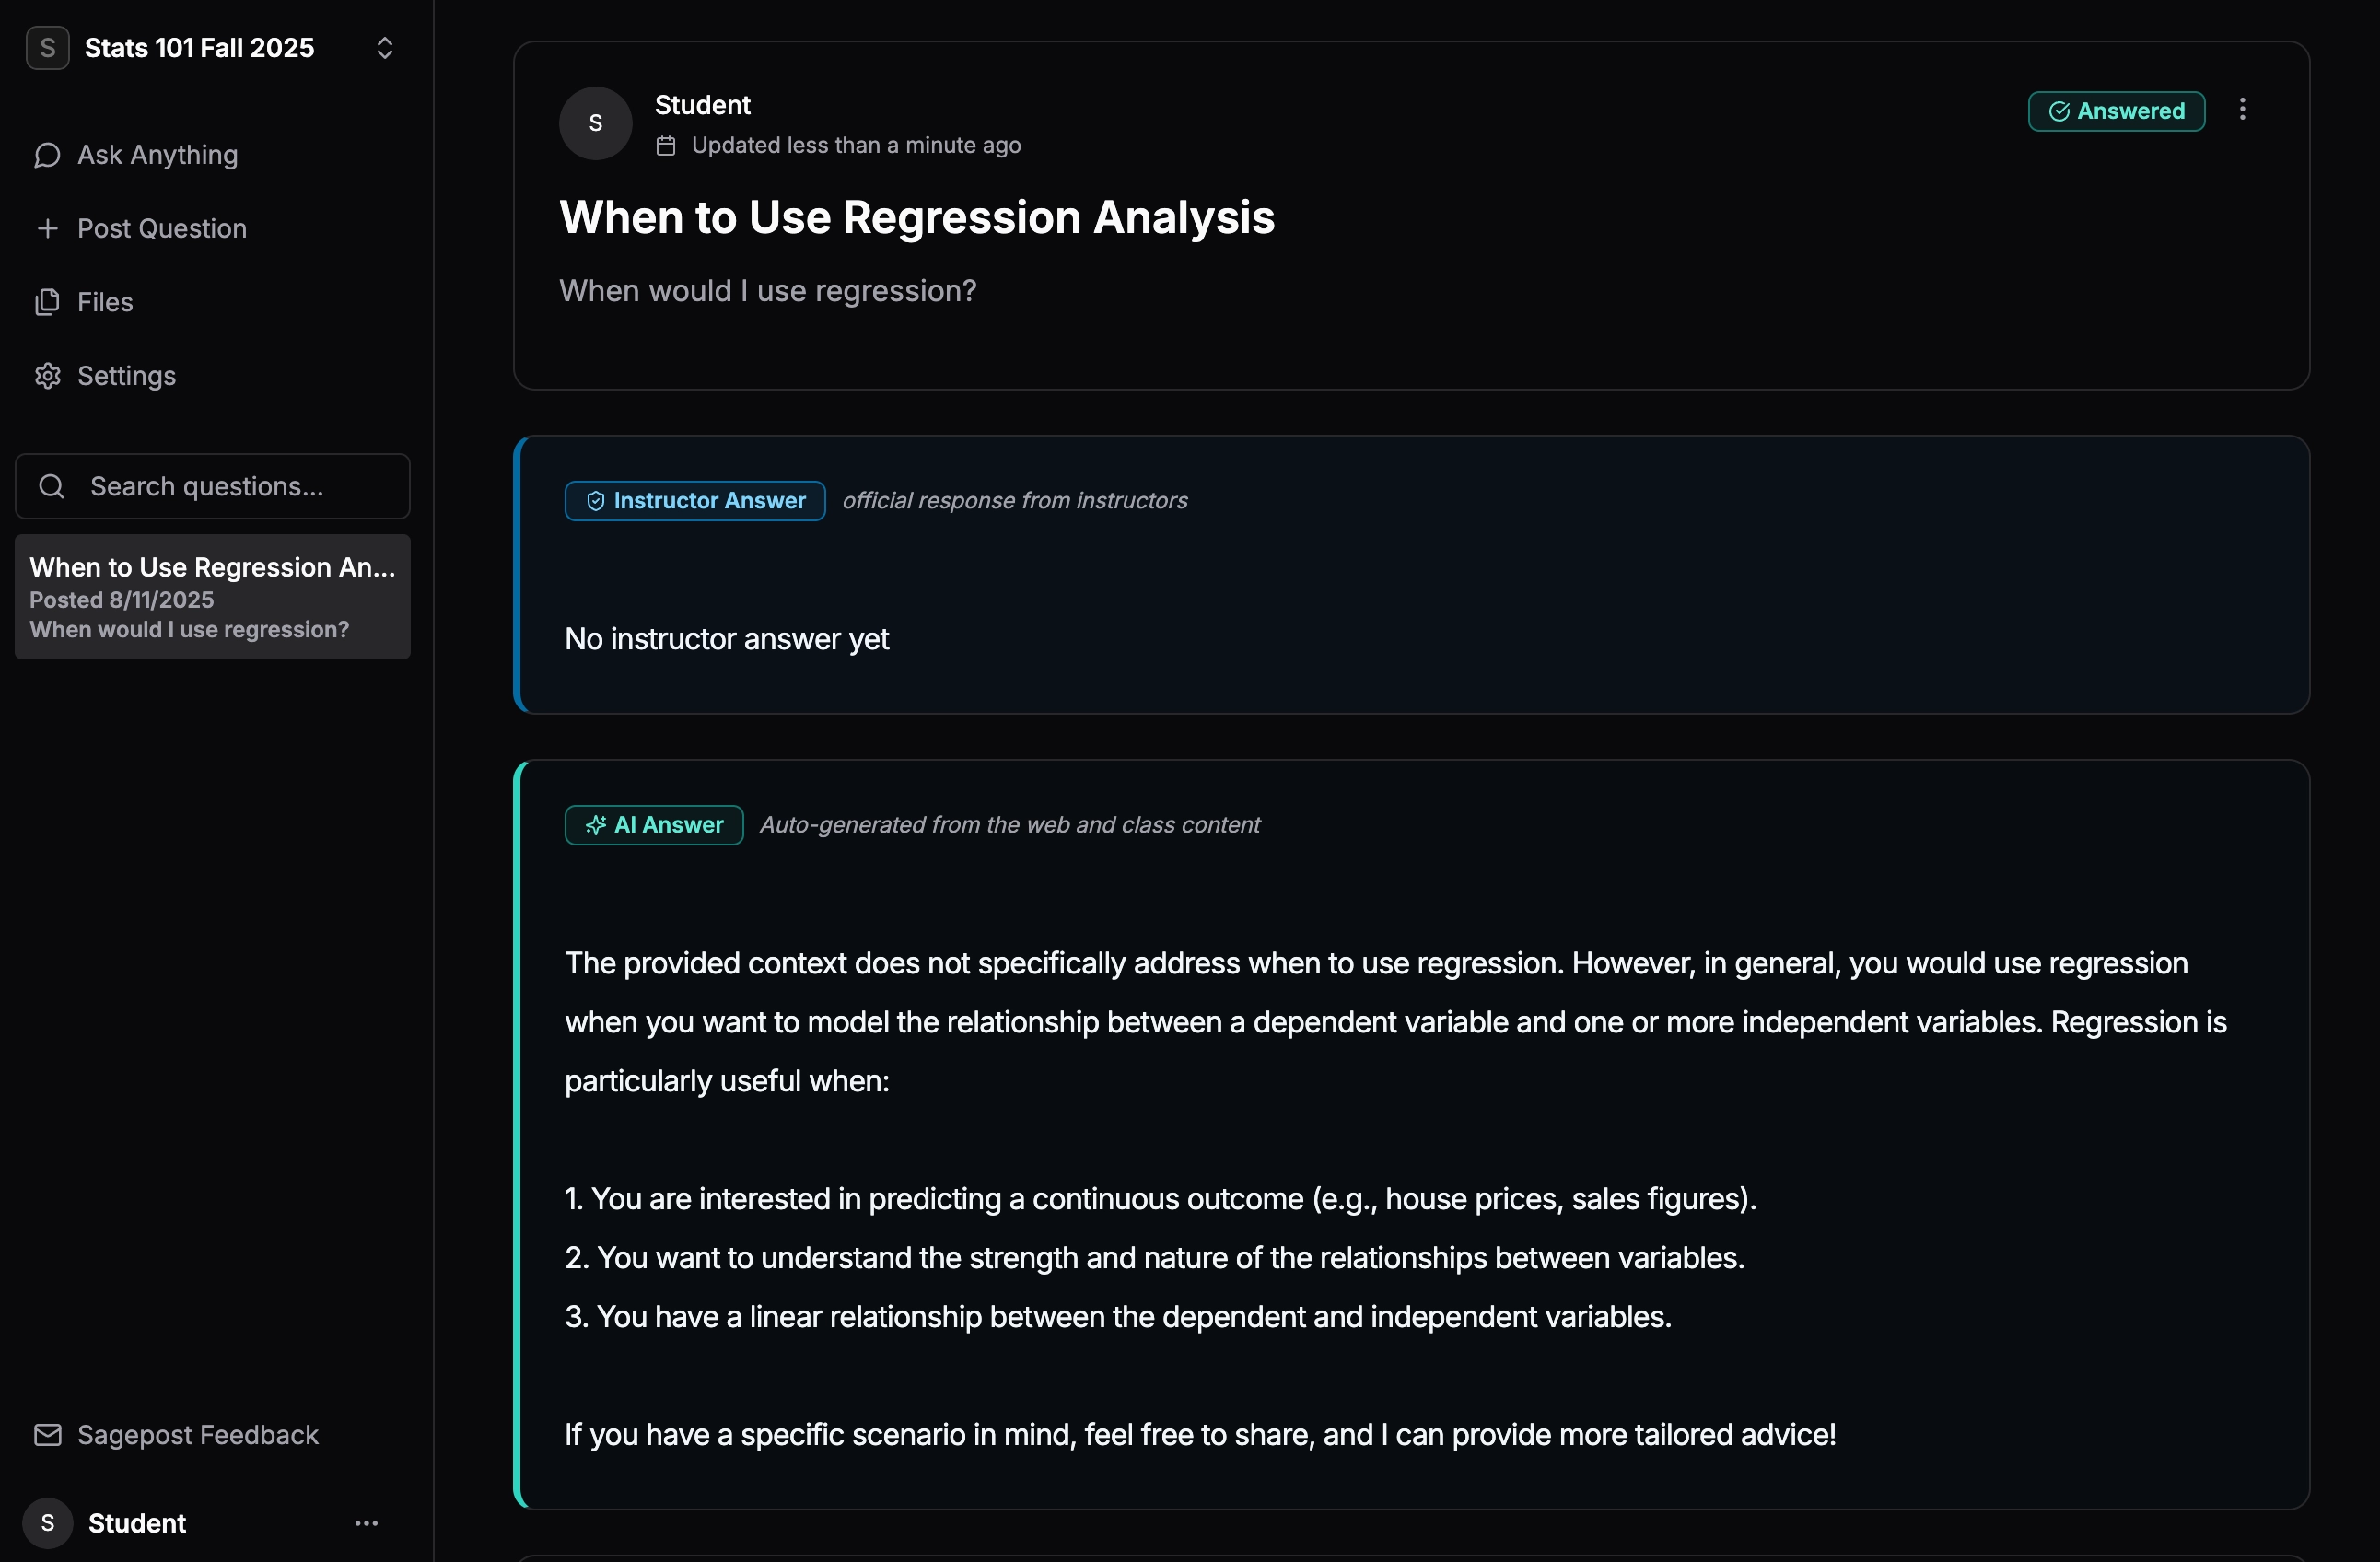Click the Student avatar in the post header
Image resolution: width=2380 pixels, height=1562 pixels.
point(595,122)
